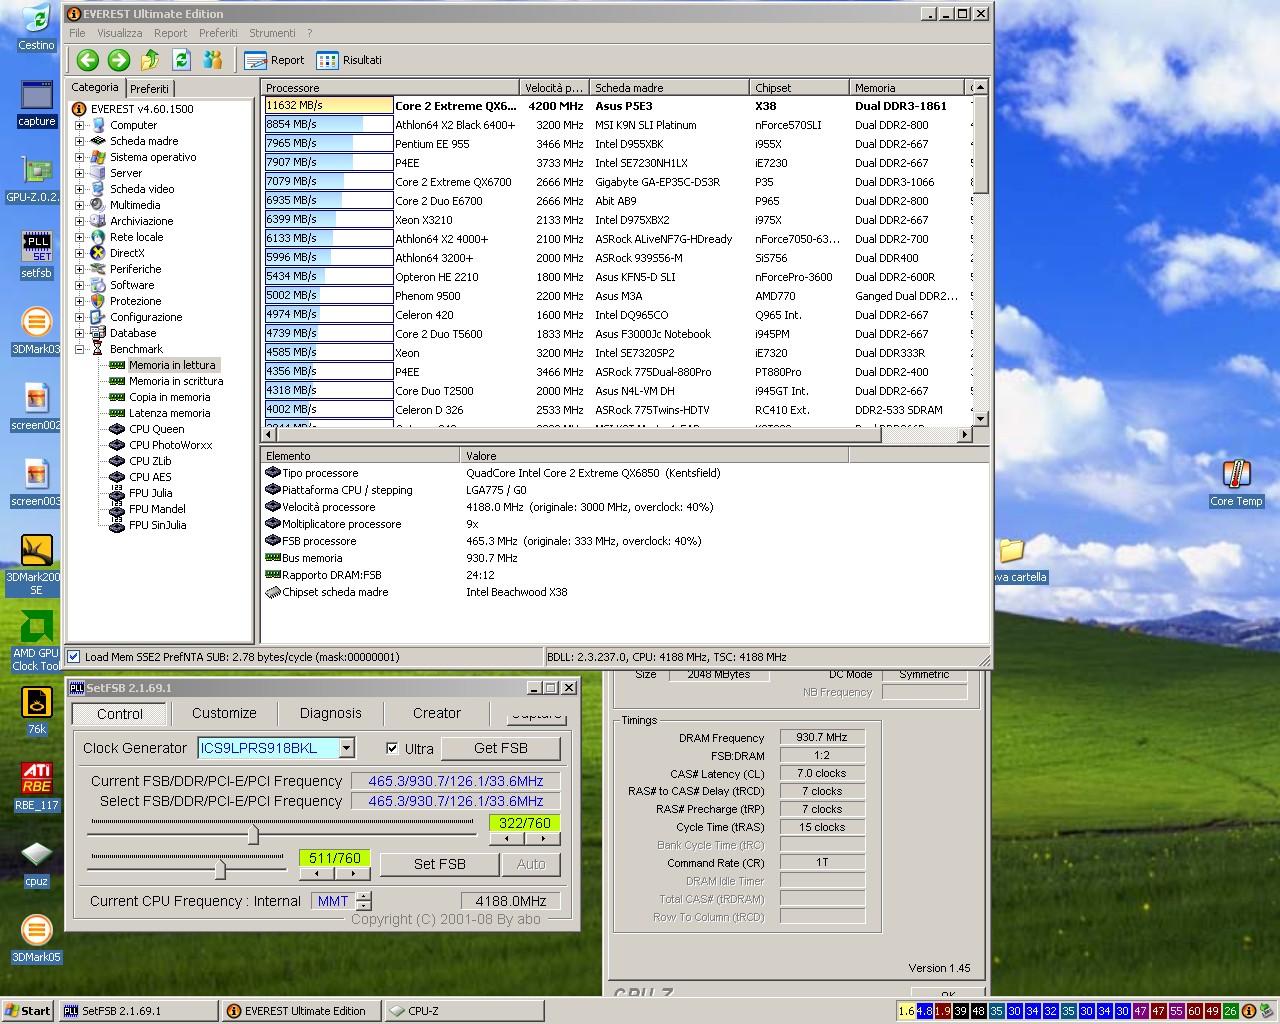
Task: Open the 3DMark2001 SE desktop icon
Action: [36, 565]
